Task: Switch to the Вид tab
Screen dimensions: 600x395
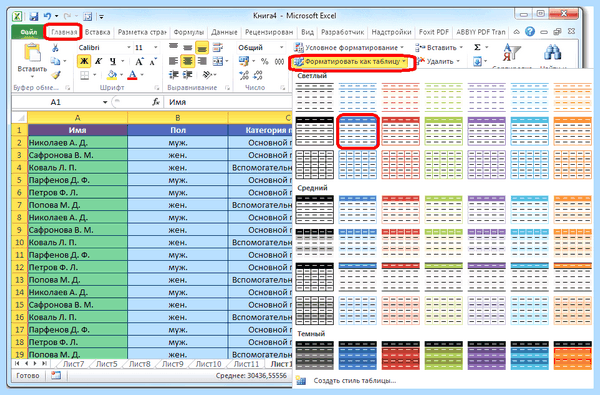Action: click(x=307, y=32)
